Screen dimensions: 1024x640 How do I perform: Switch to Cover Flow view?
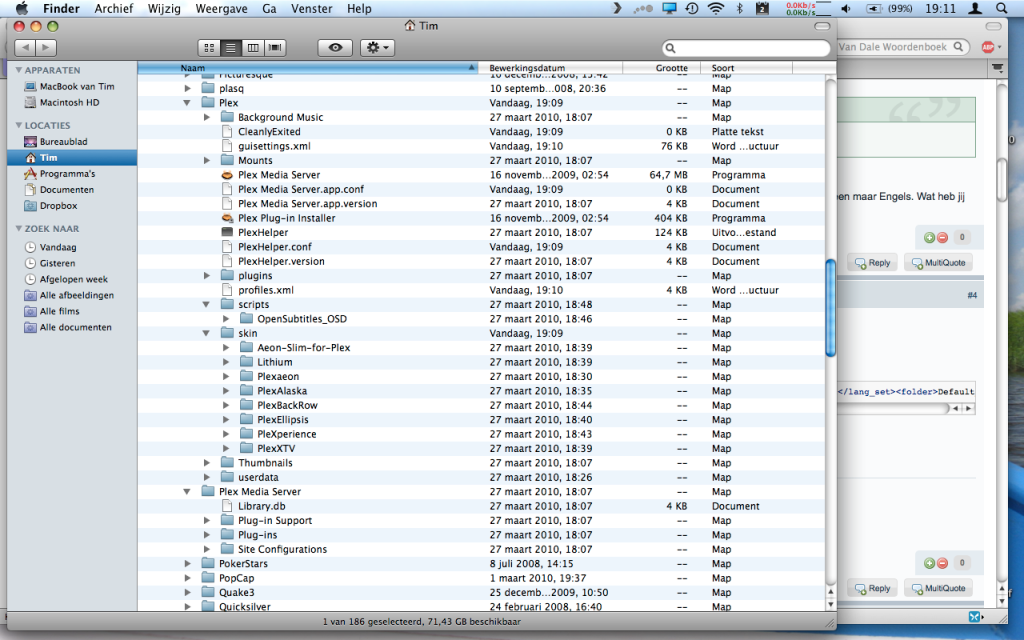click(275, 47)
